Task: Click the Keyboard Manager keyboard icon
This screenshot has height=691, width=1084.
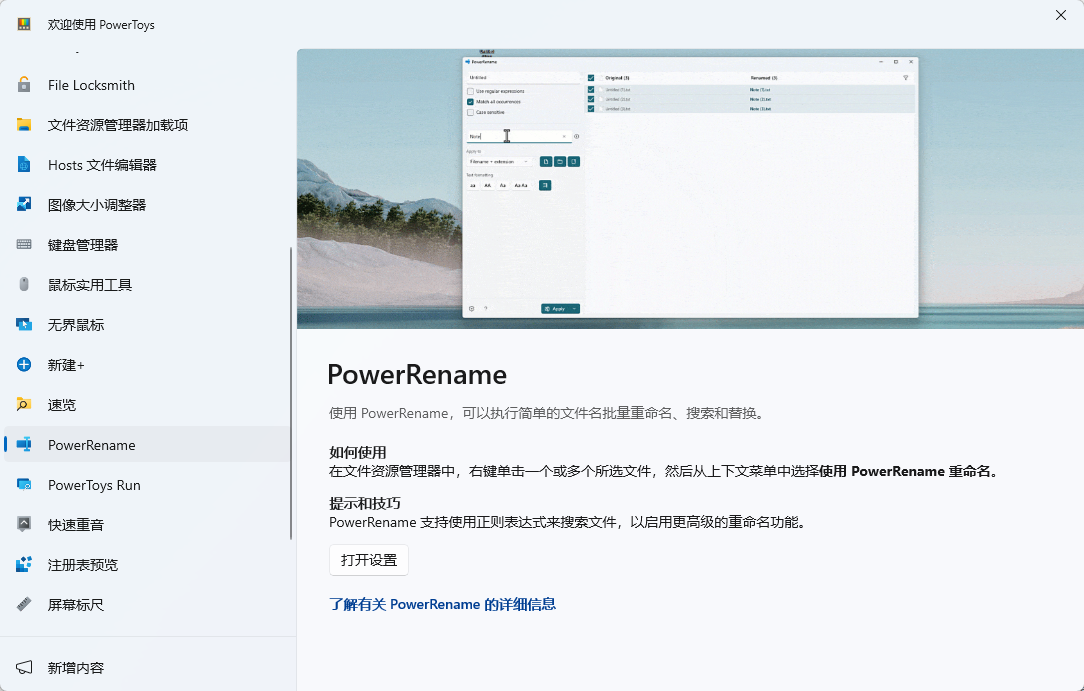Action: (x=24, y=245)
